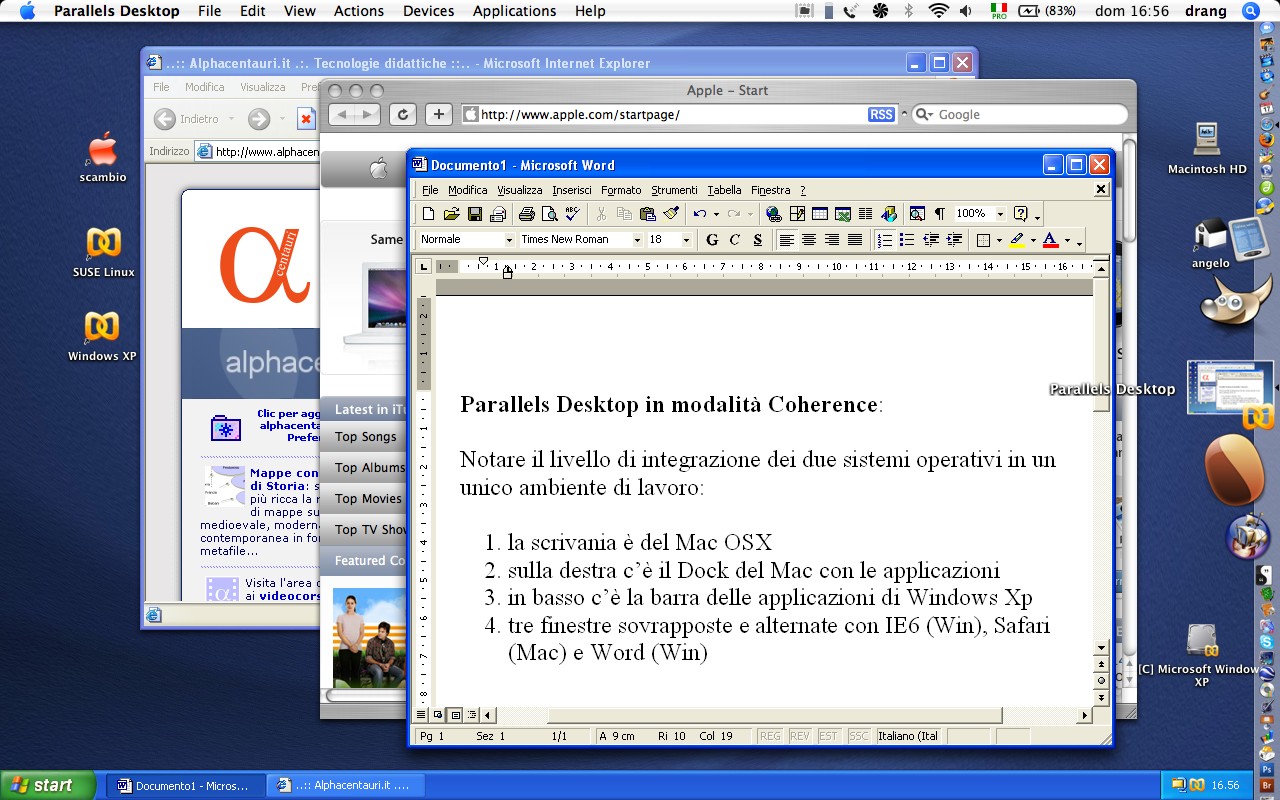Toggle bulleted list in Word
The image size is (1280, 800).
(907, 240)
